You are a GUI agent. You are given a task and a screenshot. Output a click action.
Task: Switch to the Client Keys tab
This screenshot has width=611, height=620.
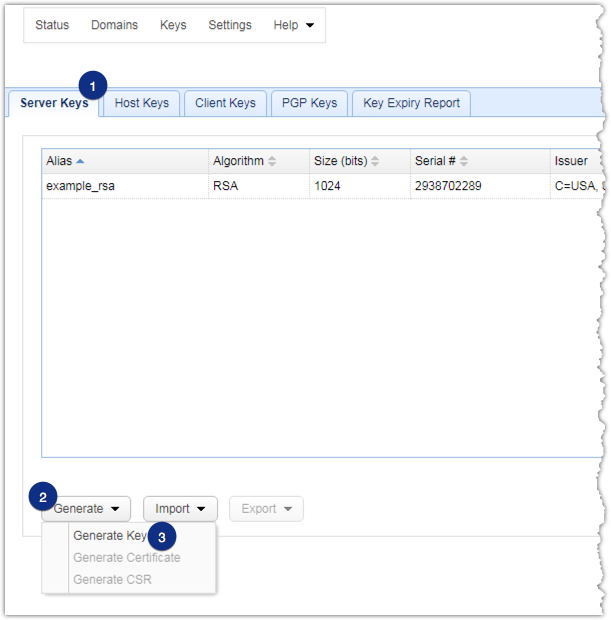click(225, 103)
